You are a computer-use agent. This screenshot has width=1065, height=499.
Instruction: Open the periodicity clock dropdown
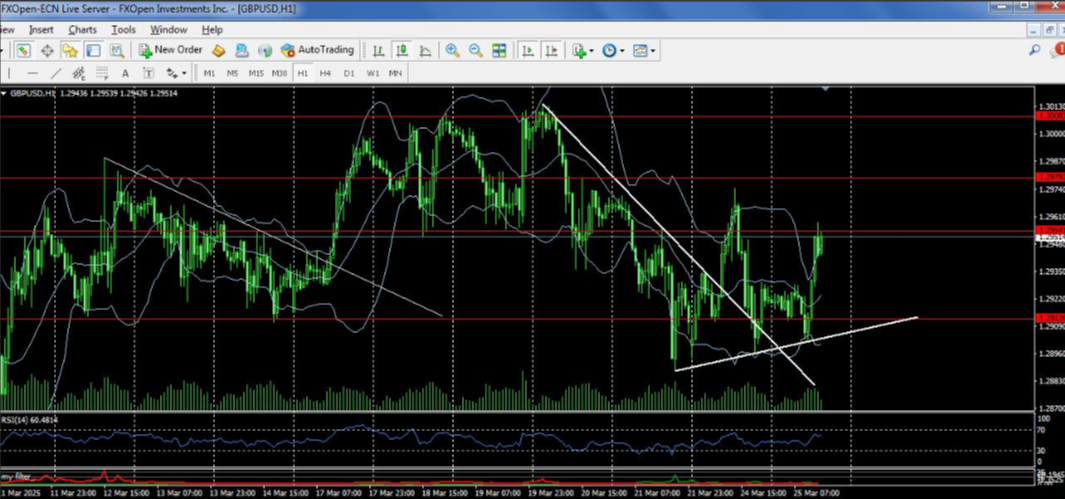tap(613, 50)
